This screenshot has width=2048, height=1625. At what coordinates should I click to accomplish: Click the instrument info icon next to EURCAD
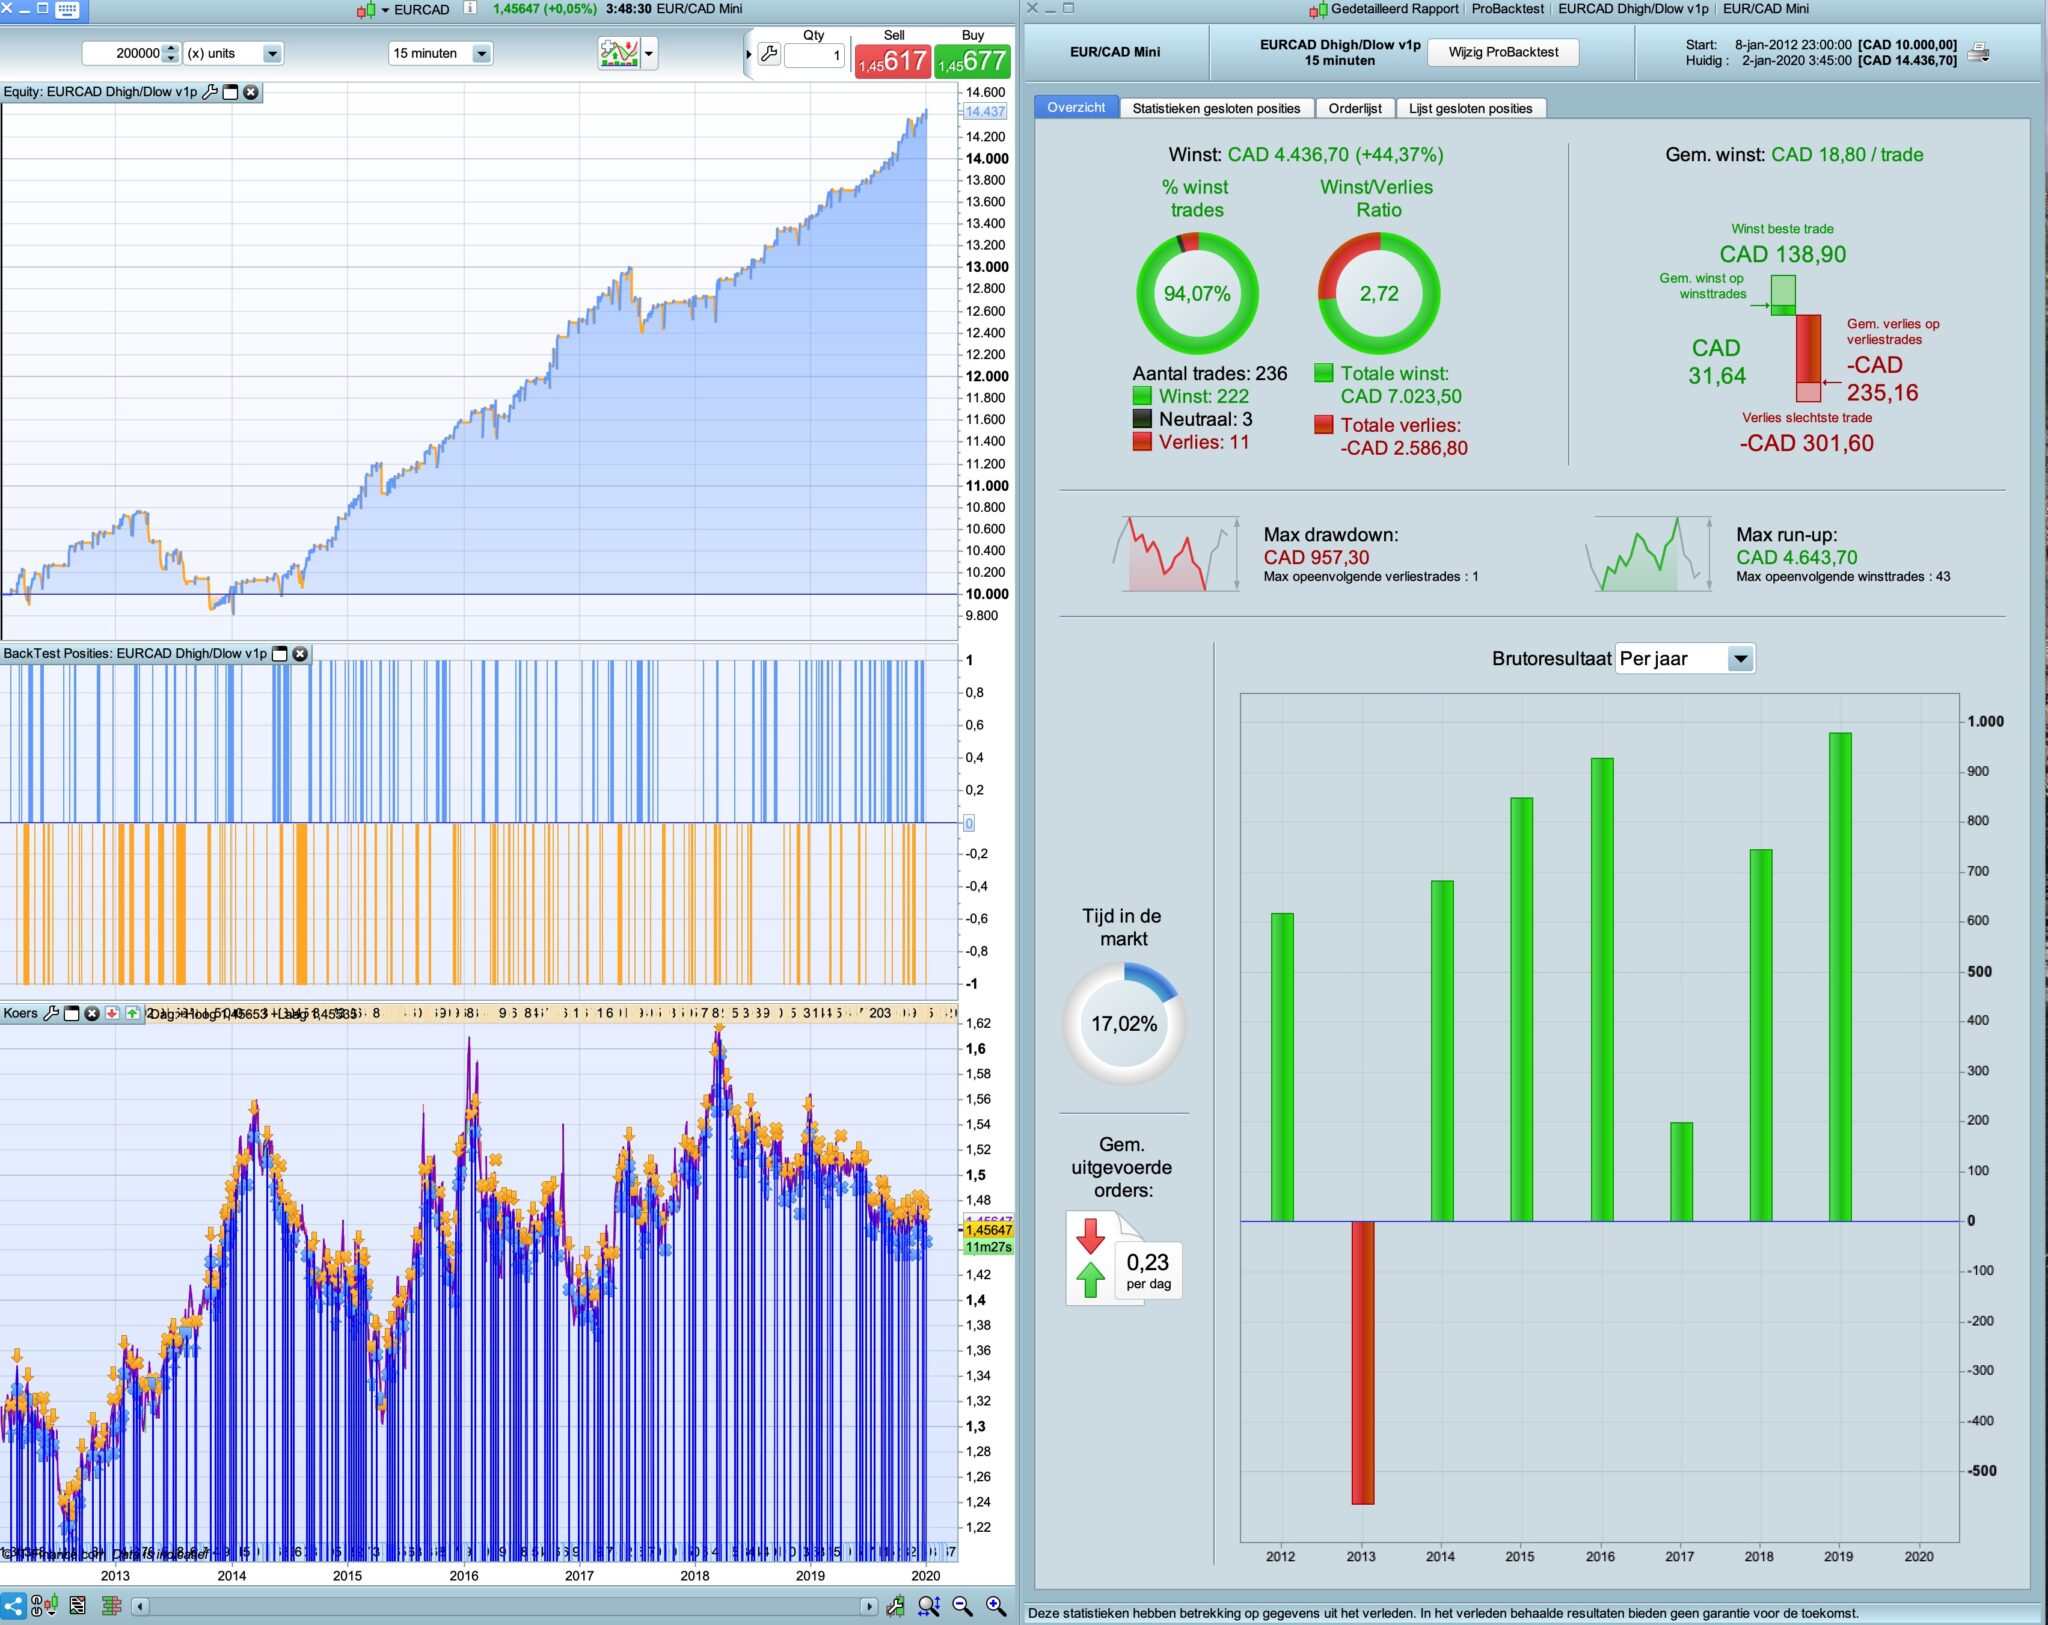(470, 9)
